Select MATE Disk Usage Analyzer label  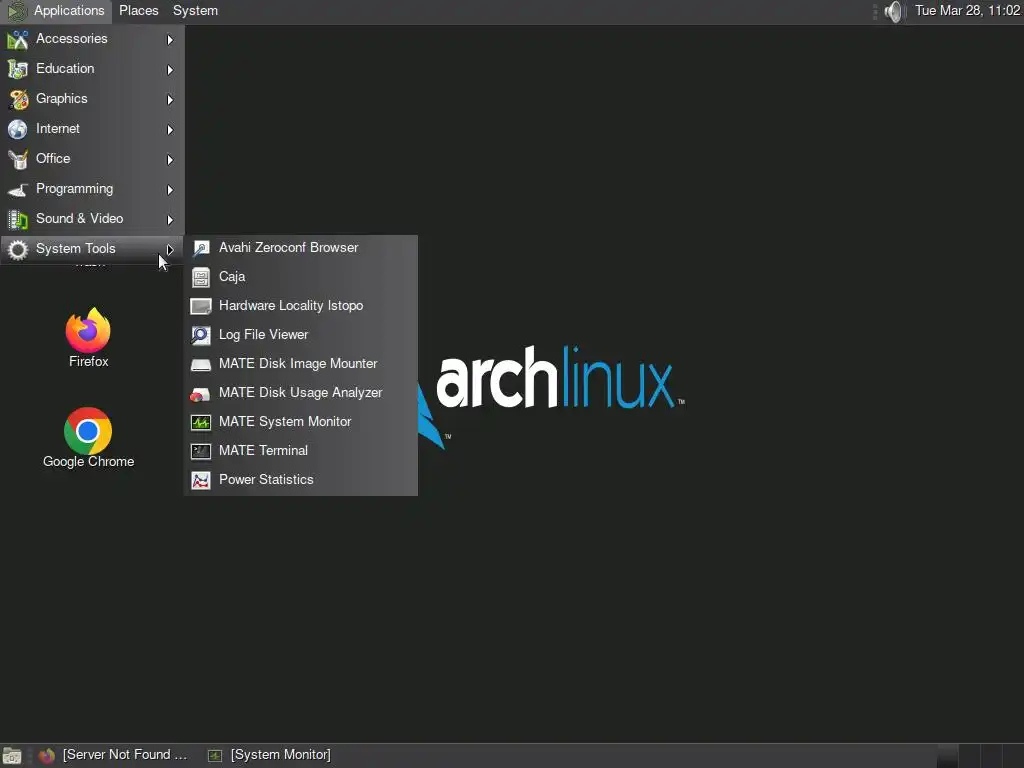pyautogui.click(x=300, y=393)
